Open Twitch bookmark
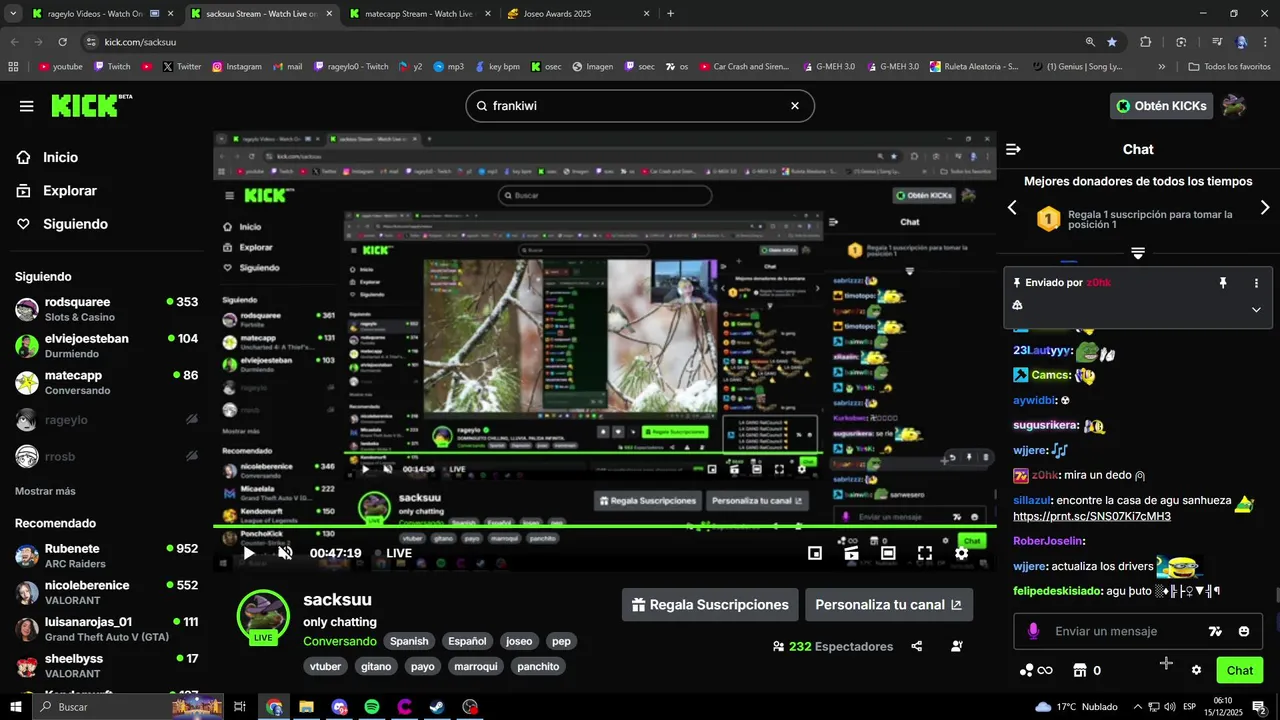 coord(112,66)
